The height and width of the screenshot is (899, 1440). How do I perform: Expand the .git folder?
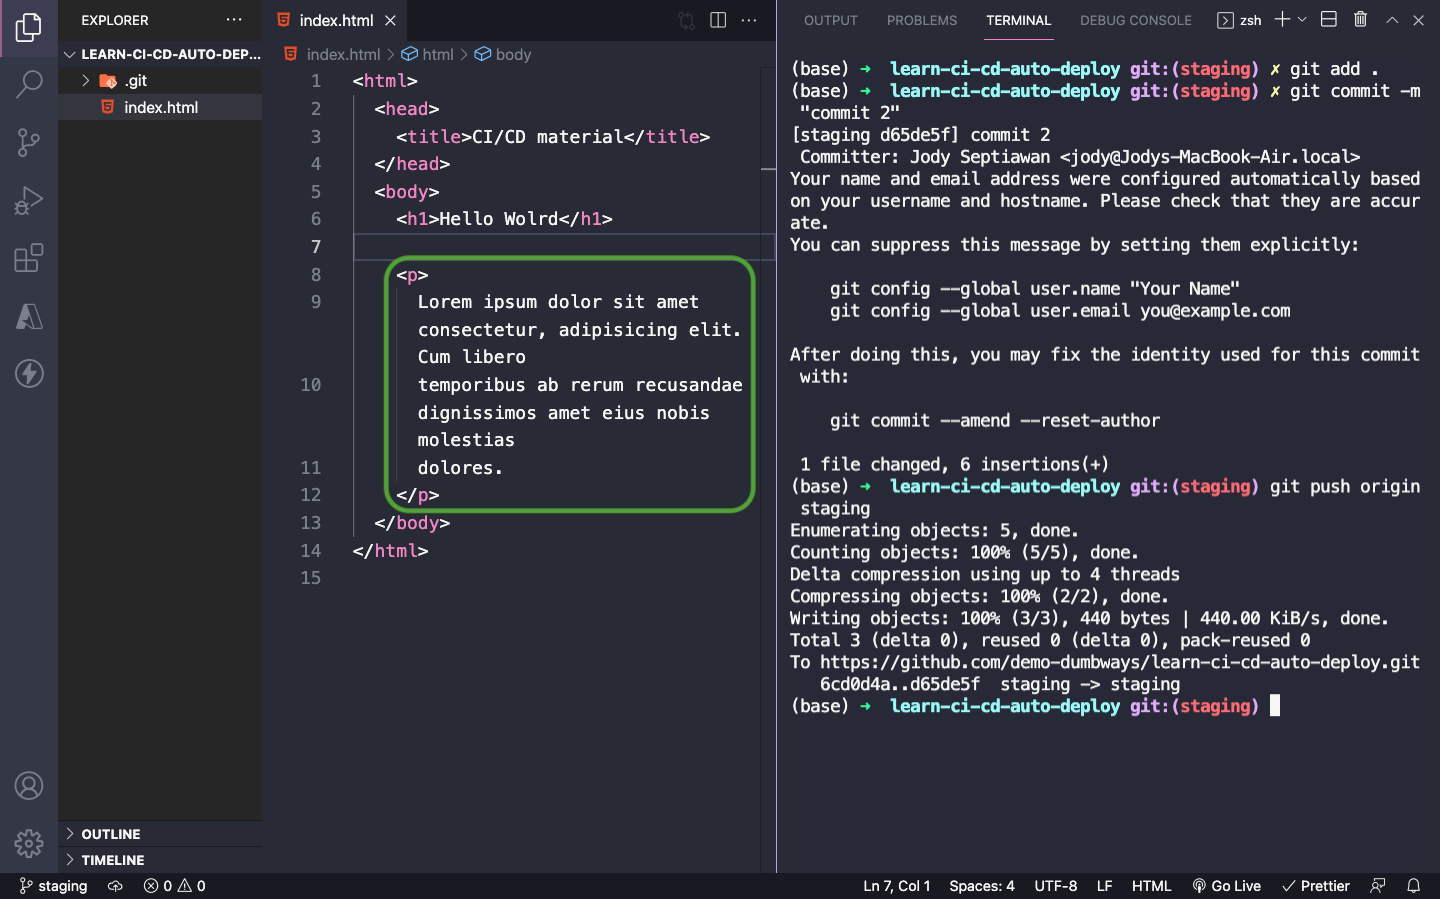pyautogui.click(x=135, y=81)
